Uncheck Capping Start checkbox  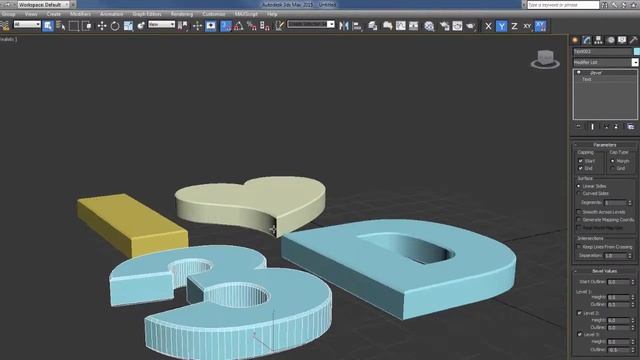tap(580, 161)
